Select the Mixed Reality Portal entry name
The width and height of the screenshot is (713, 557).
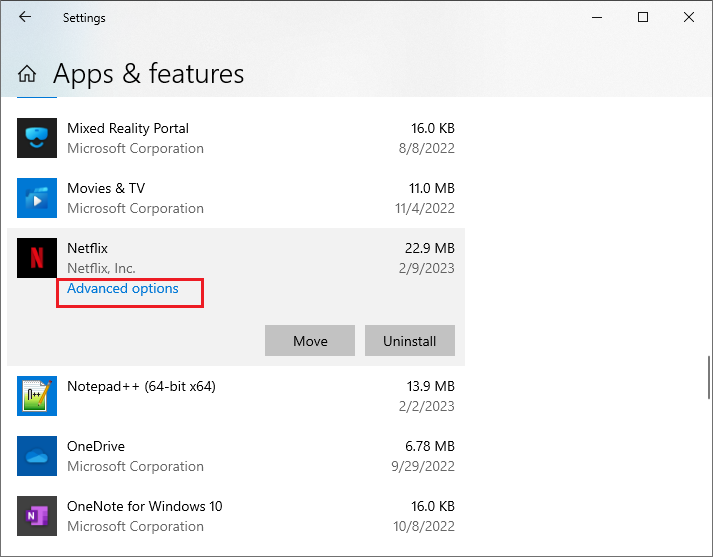[128, 128]
